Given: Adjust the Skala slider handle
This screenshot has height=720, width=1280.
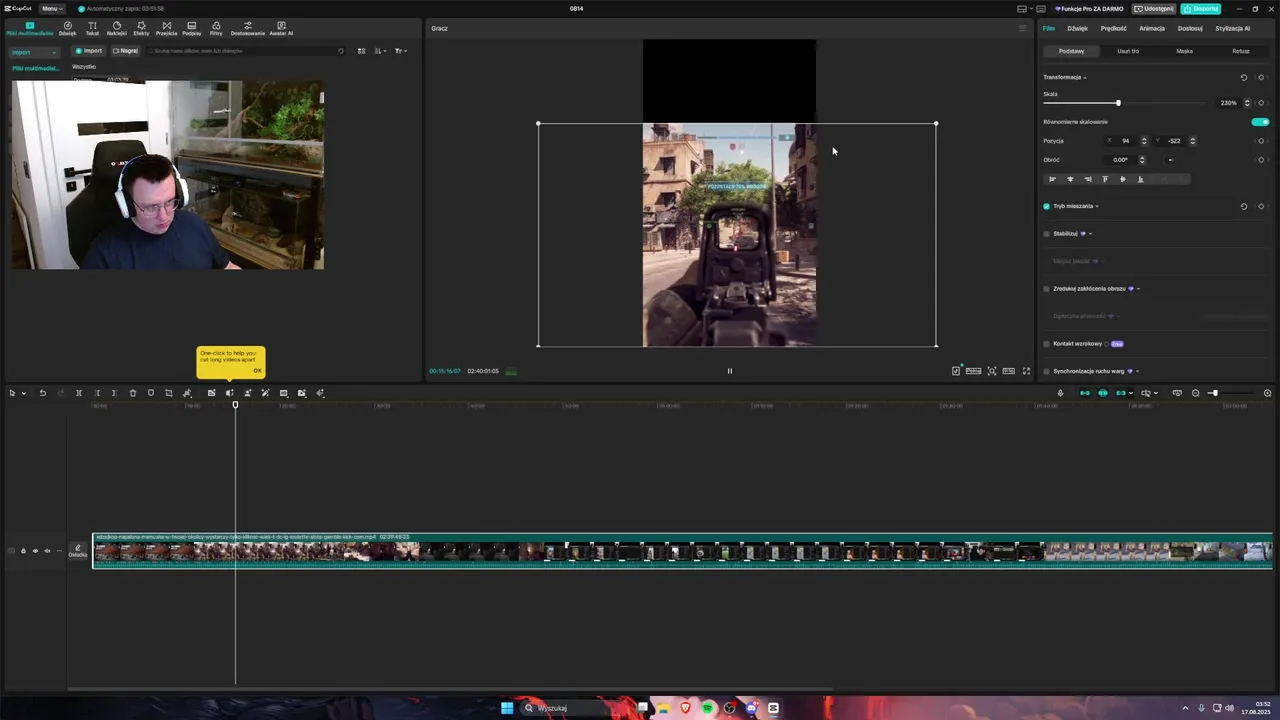Looking at the screenshot, I should point(1118,103).
